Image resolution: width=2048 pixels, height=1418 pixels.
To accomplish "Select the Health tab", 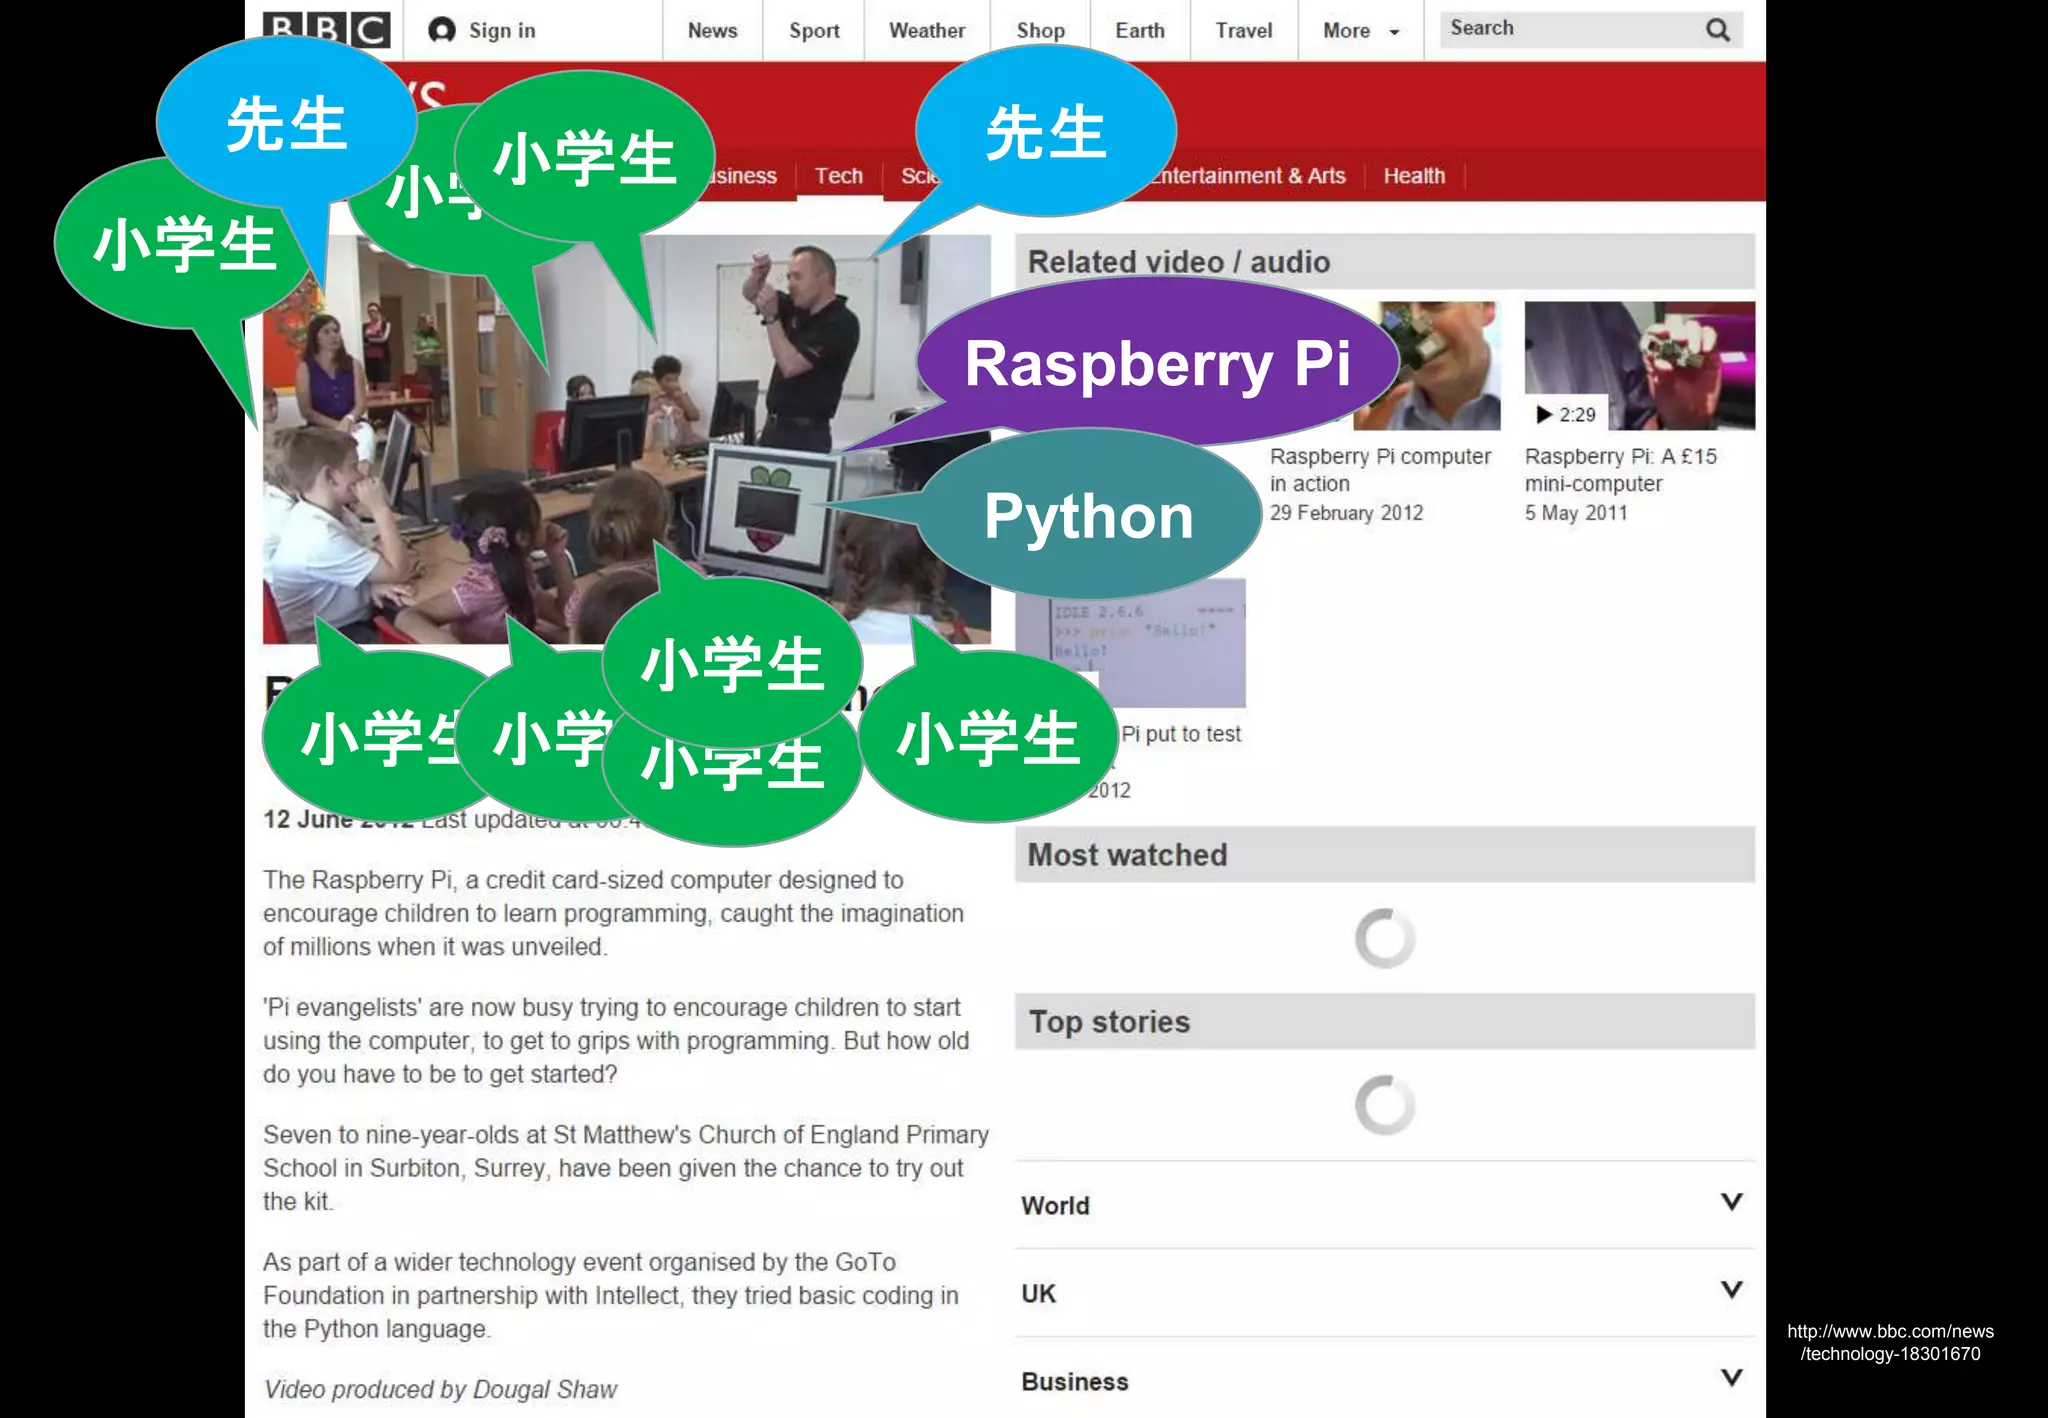I will (1414, 176).
